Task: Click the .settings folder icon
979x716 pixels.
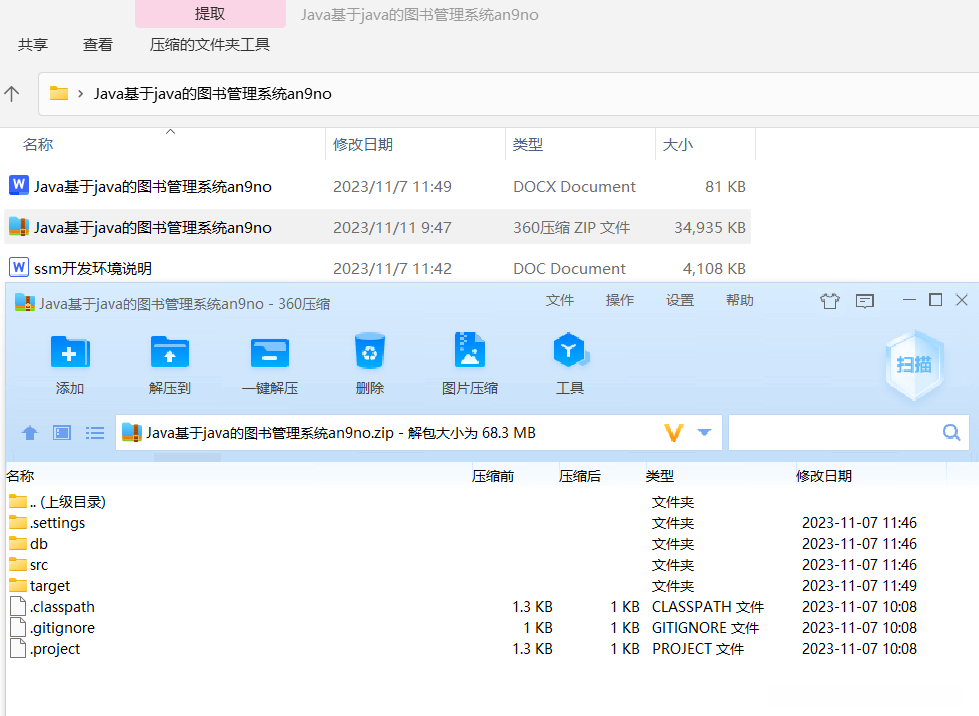Action: coord(18,522)
